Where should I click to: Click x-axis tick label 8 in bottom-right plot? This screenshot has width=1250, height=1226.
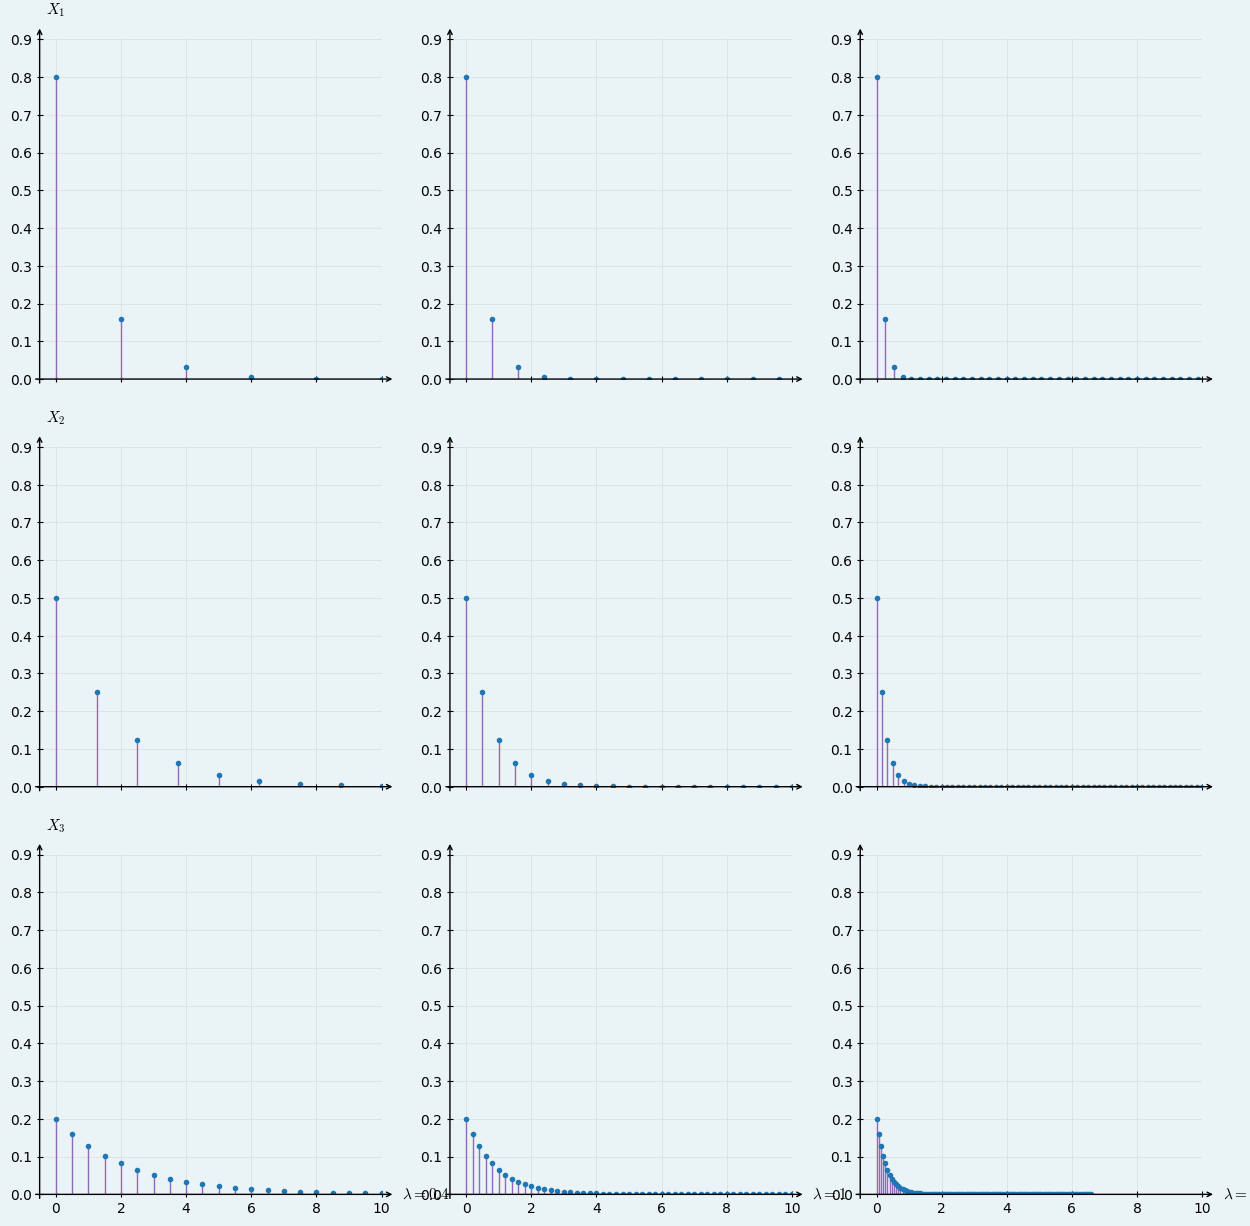pos(1137,1208)
